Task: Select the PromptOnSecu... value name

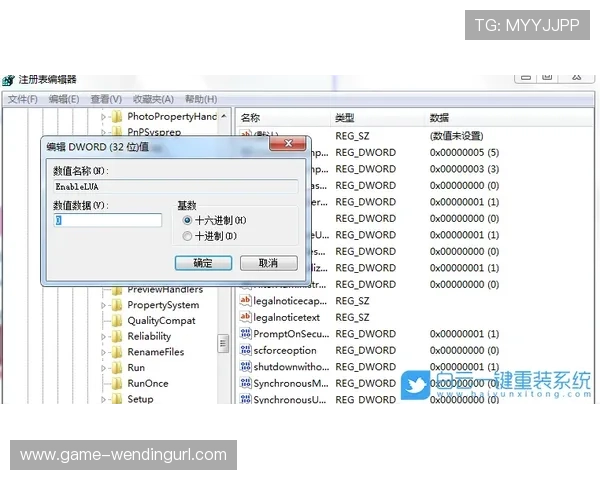Action: [x=291, y=334]
